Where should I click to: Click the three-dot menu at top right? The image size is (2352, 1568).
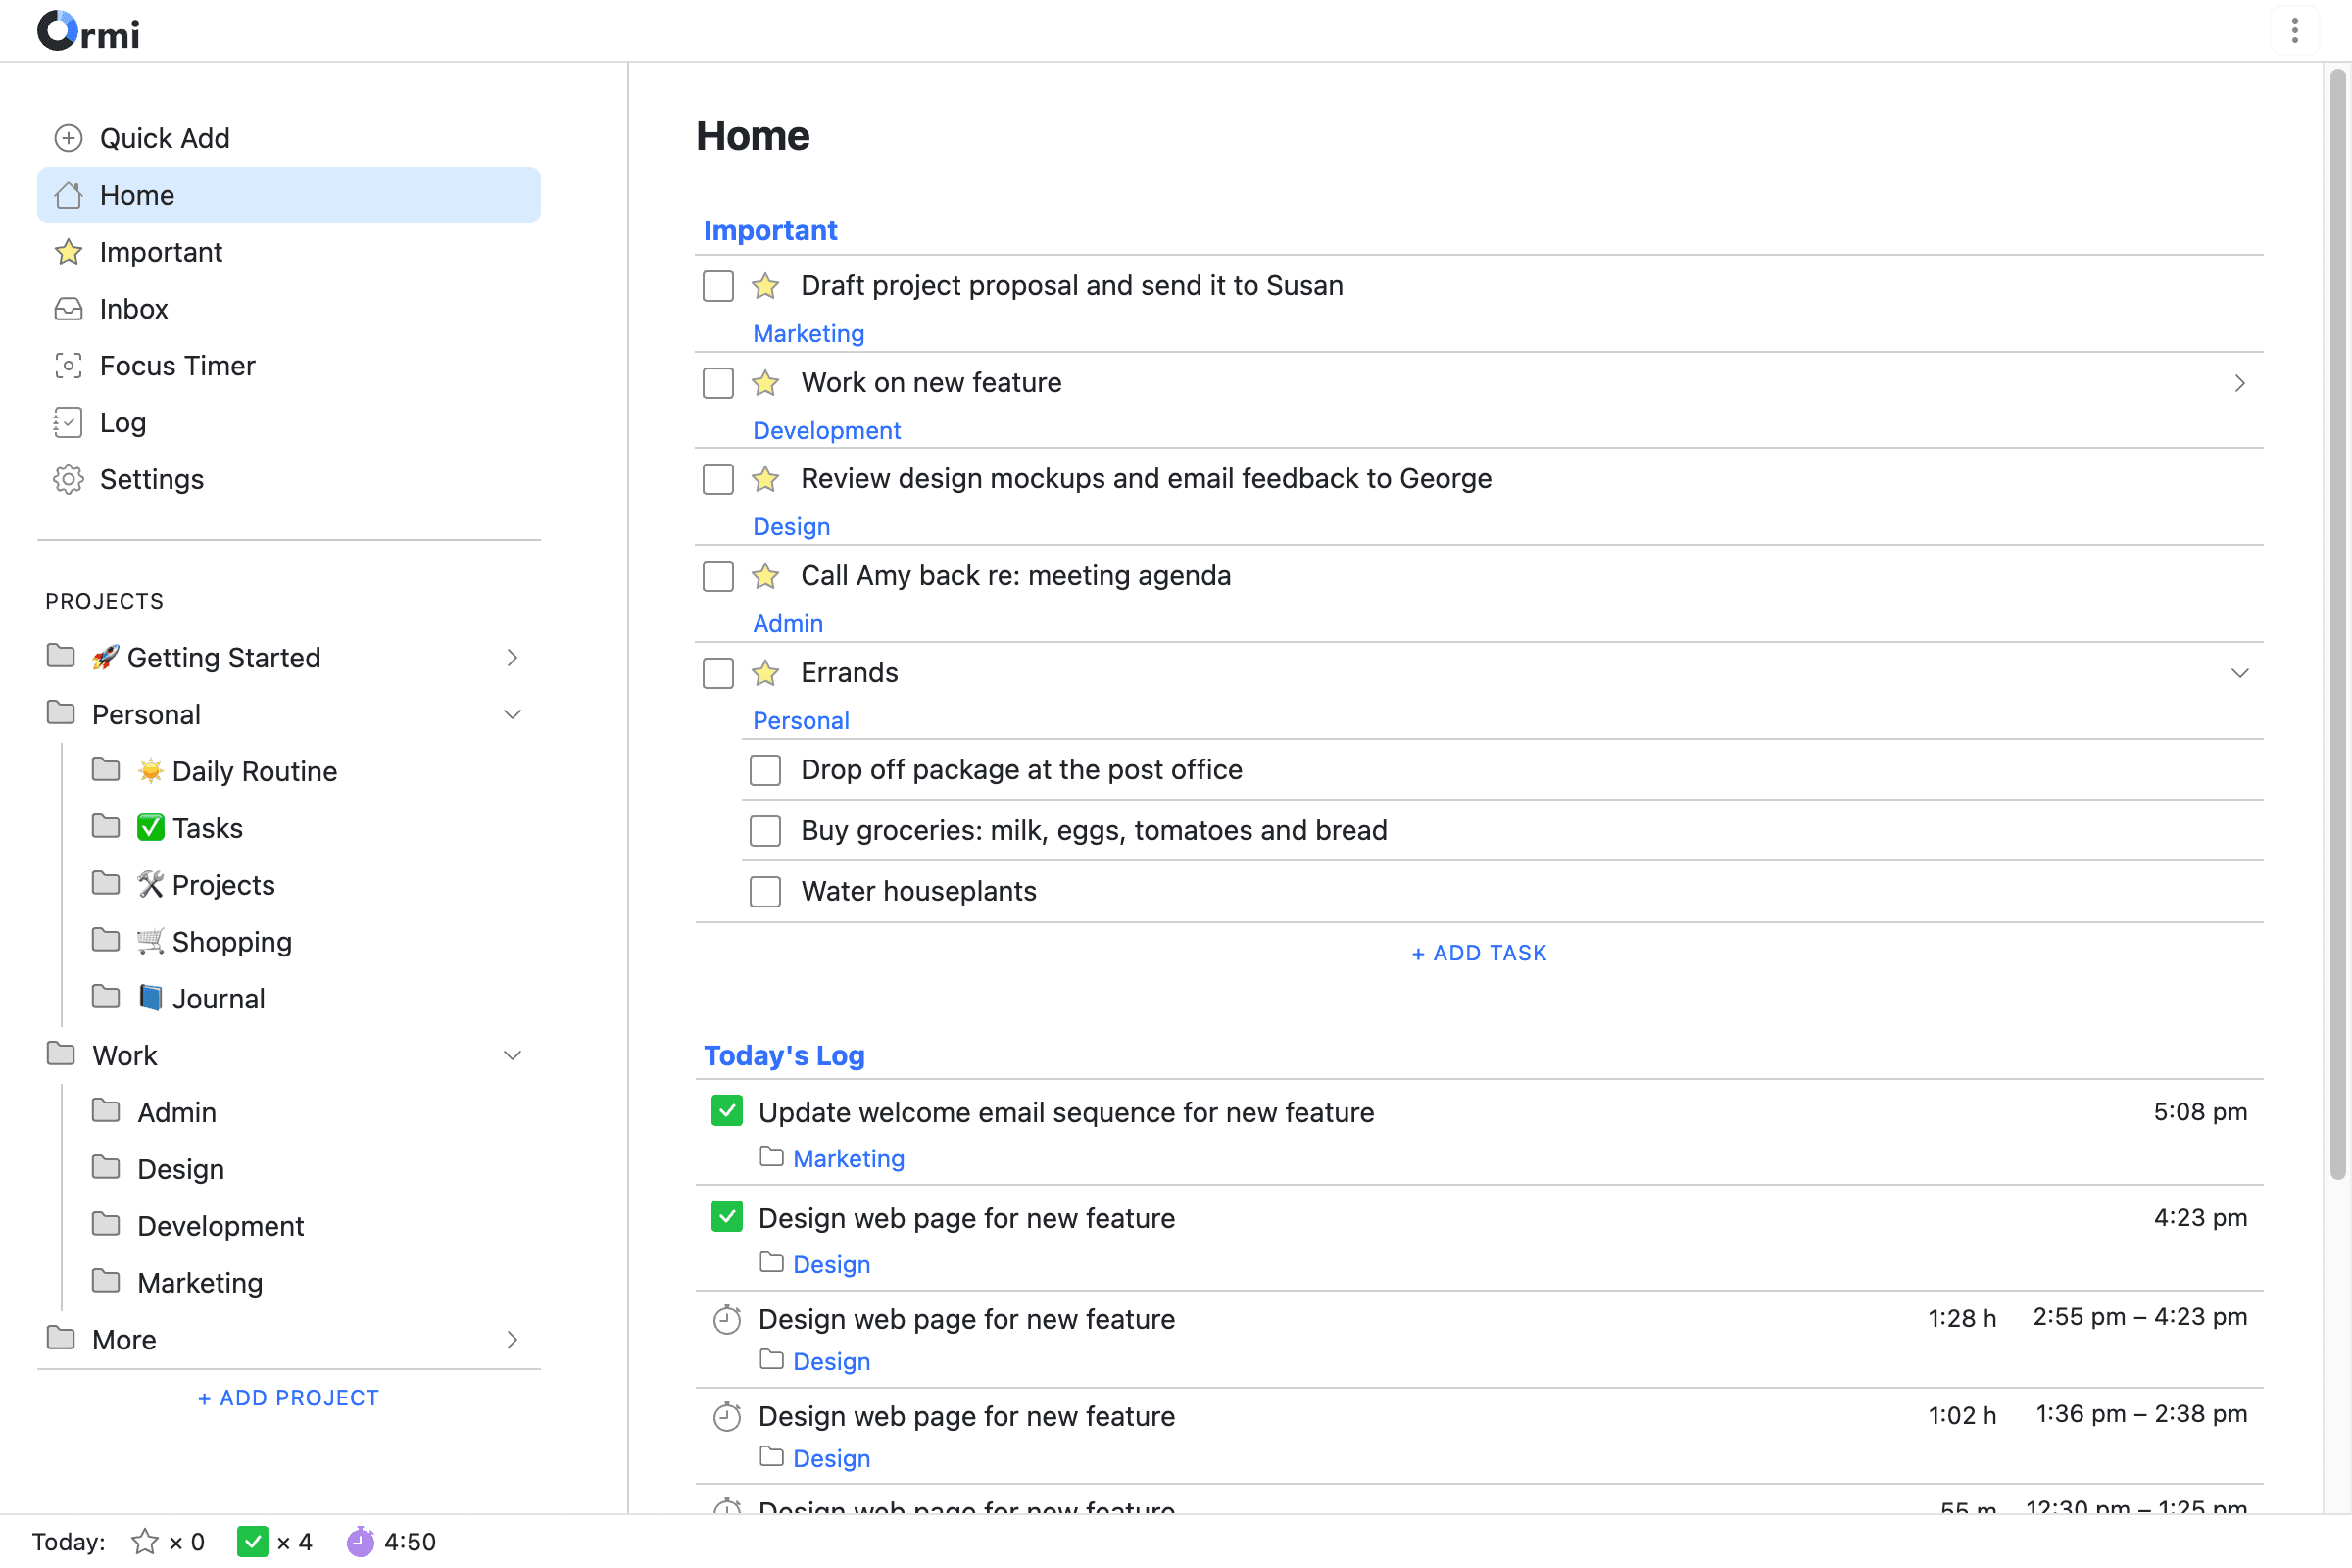(x=2294, y=31)
